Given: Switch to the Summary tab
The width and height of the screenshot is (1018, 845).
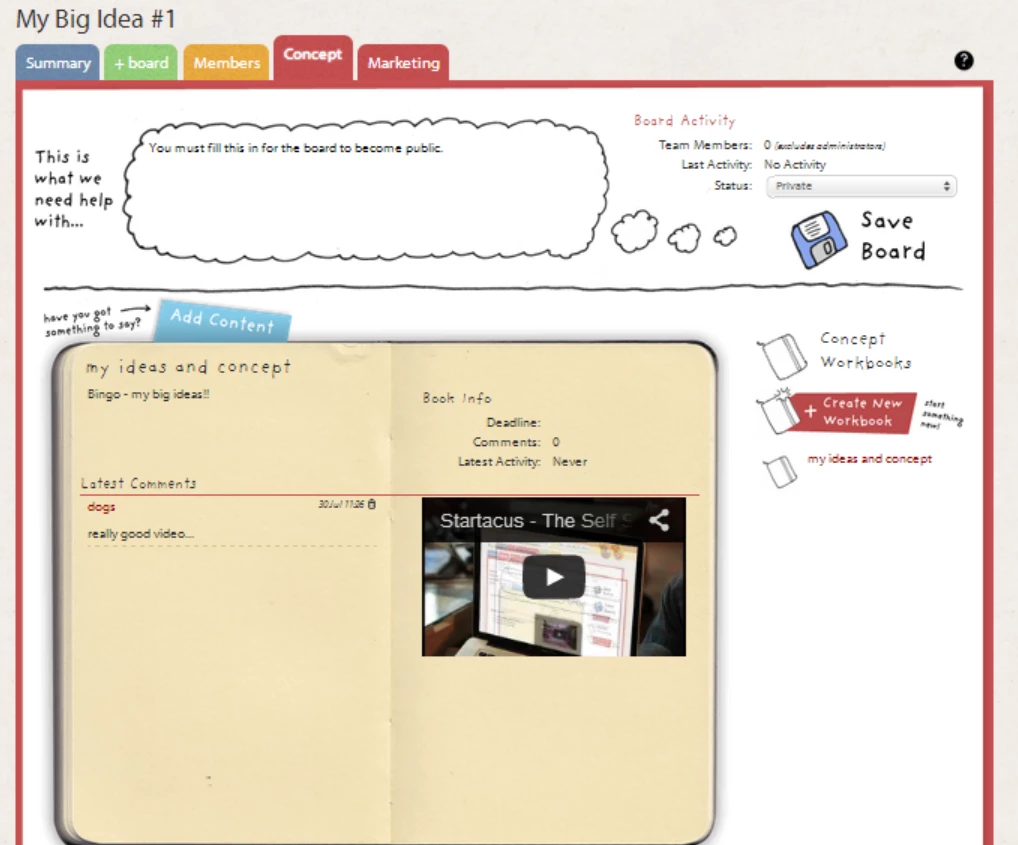Looking at the screenshot, I should tap(58, 63).
